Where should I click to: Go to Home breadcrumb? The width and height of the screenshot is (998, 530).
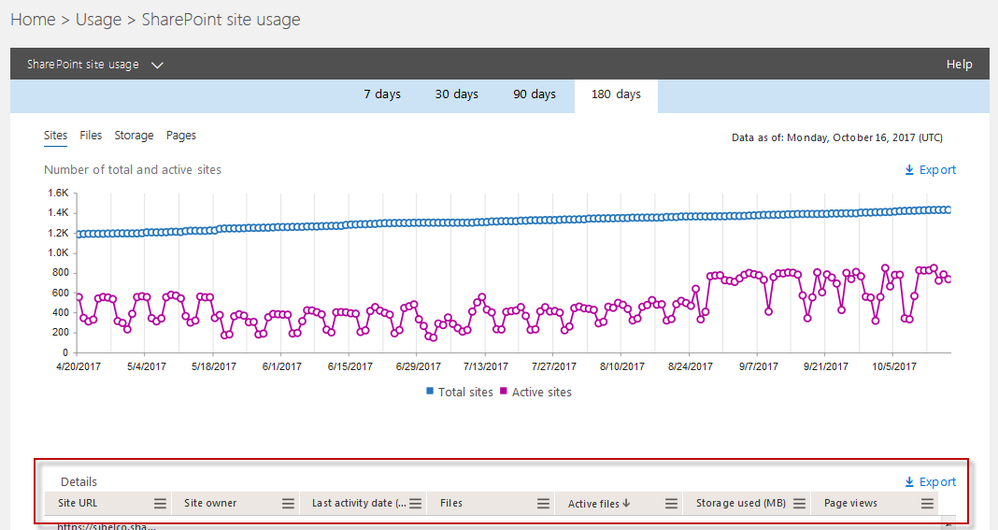pos(33,20)
